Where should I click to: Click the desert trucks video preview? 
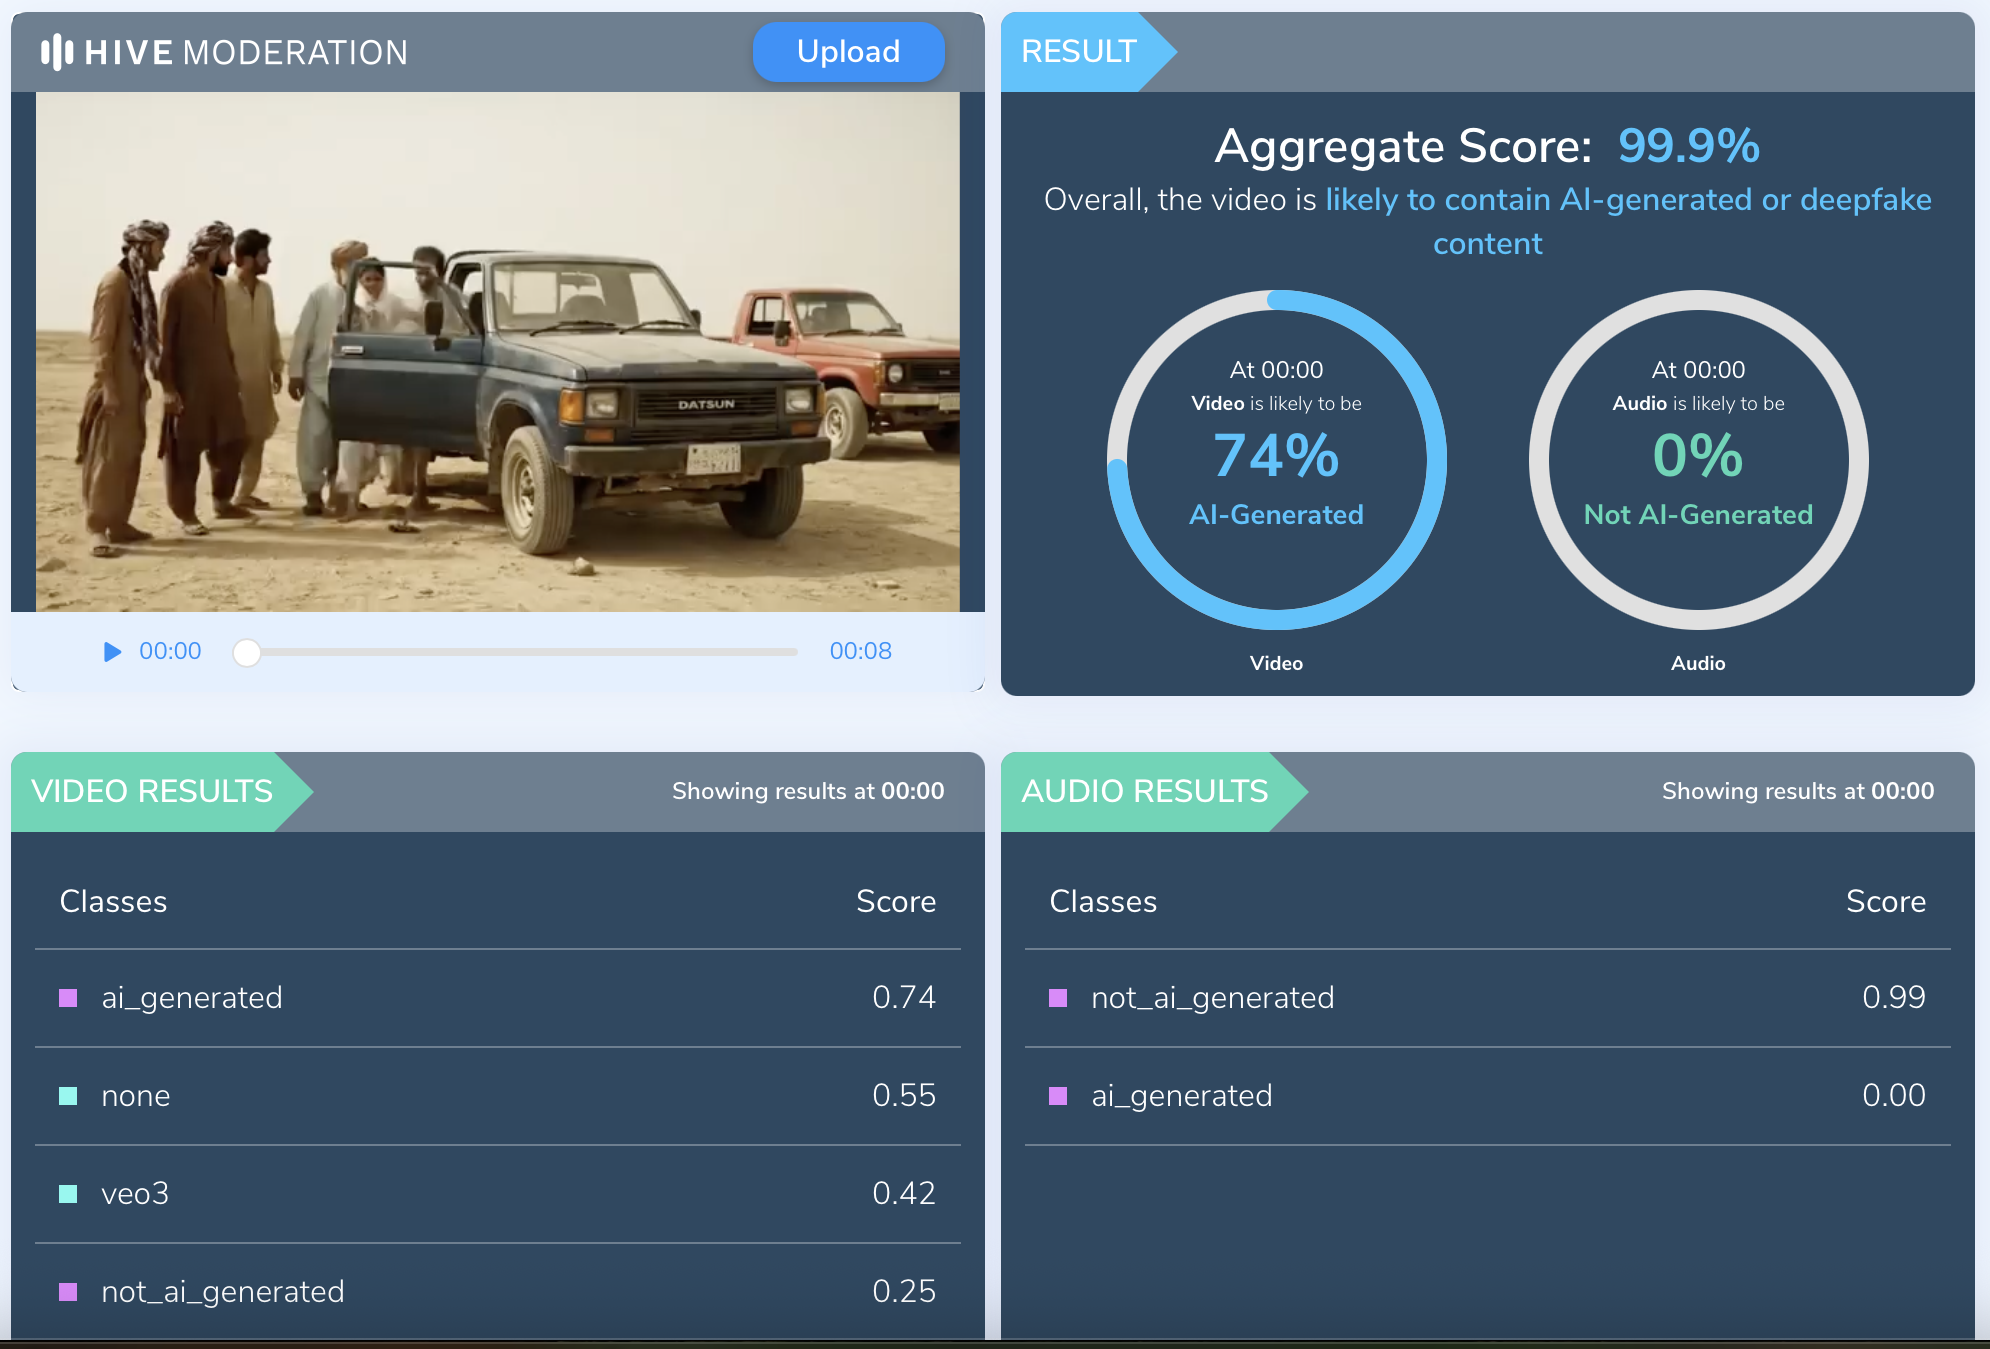[x=498, y=352]
